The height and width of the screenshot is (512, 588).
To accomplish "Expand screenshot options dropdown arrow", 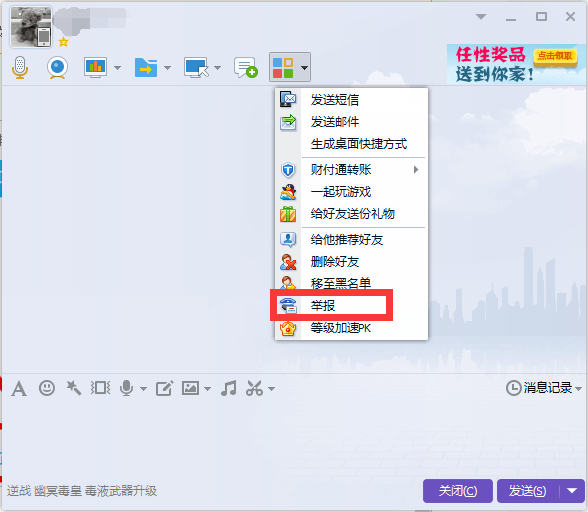I will (272, 389).
